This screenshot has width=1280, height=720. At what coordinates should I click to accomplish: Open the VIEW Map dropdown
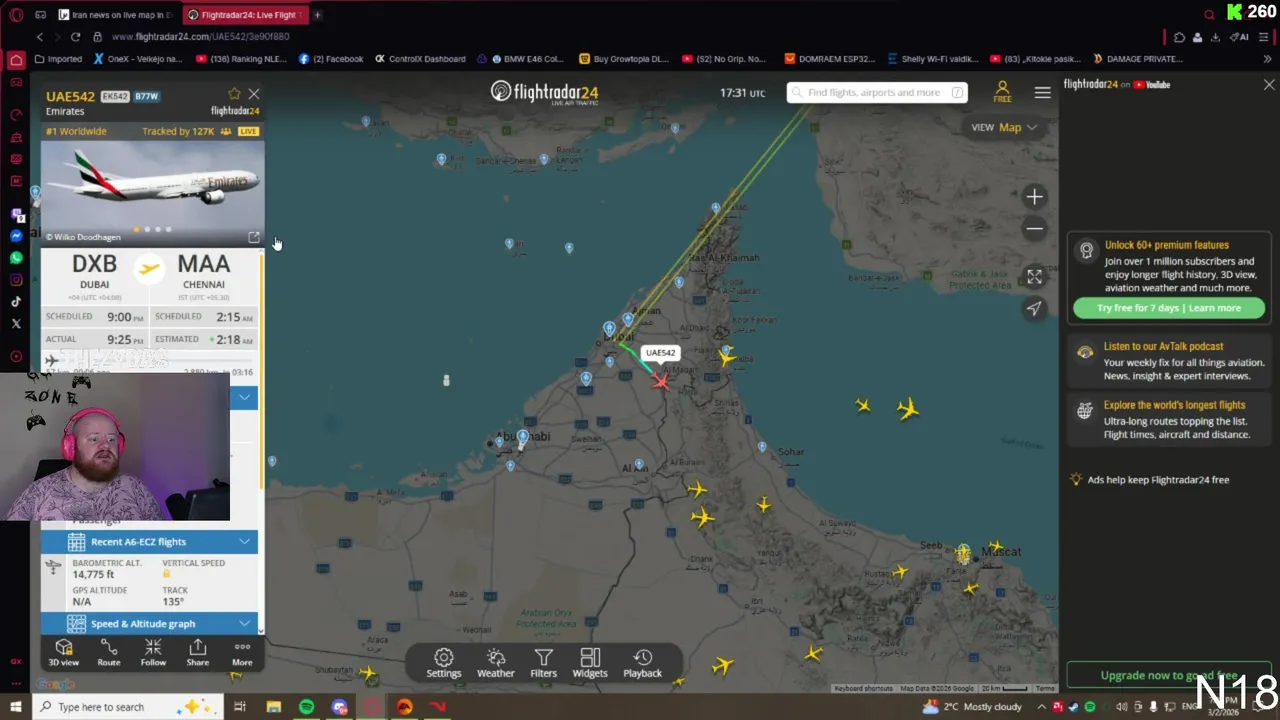1004,127
